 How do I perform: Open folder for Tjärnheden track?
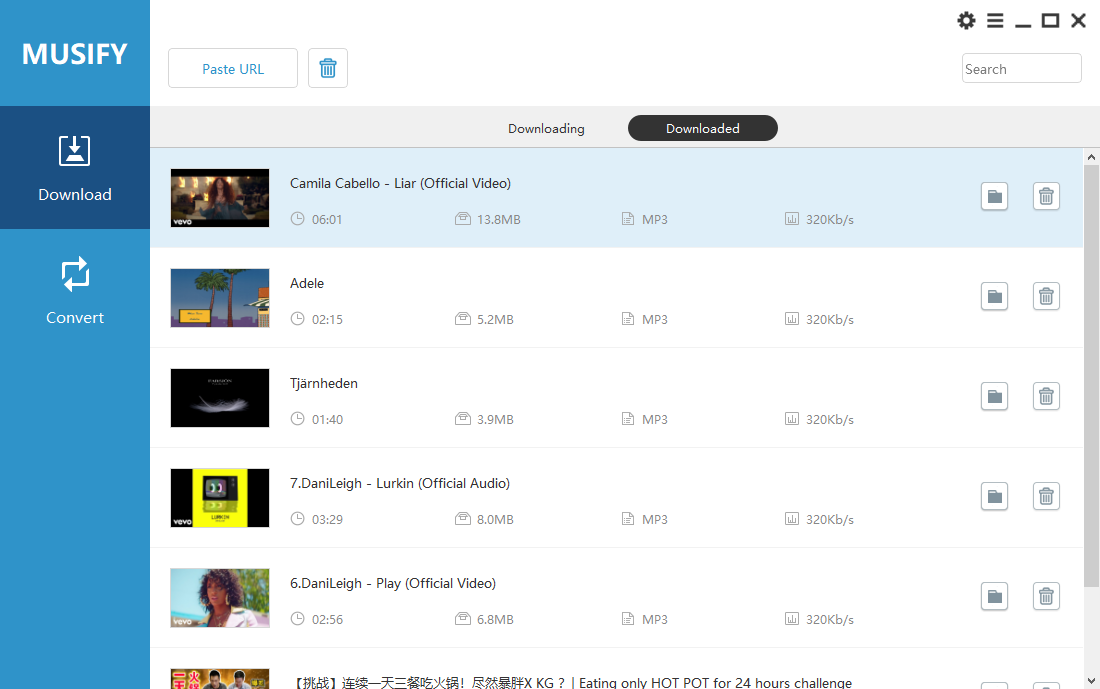[994, 396]
